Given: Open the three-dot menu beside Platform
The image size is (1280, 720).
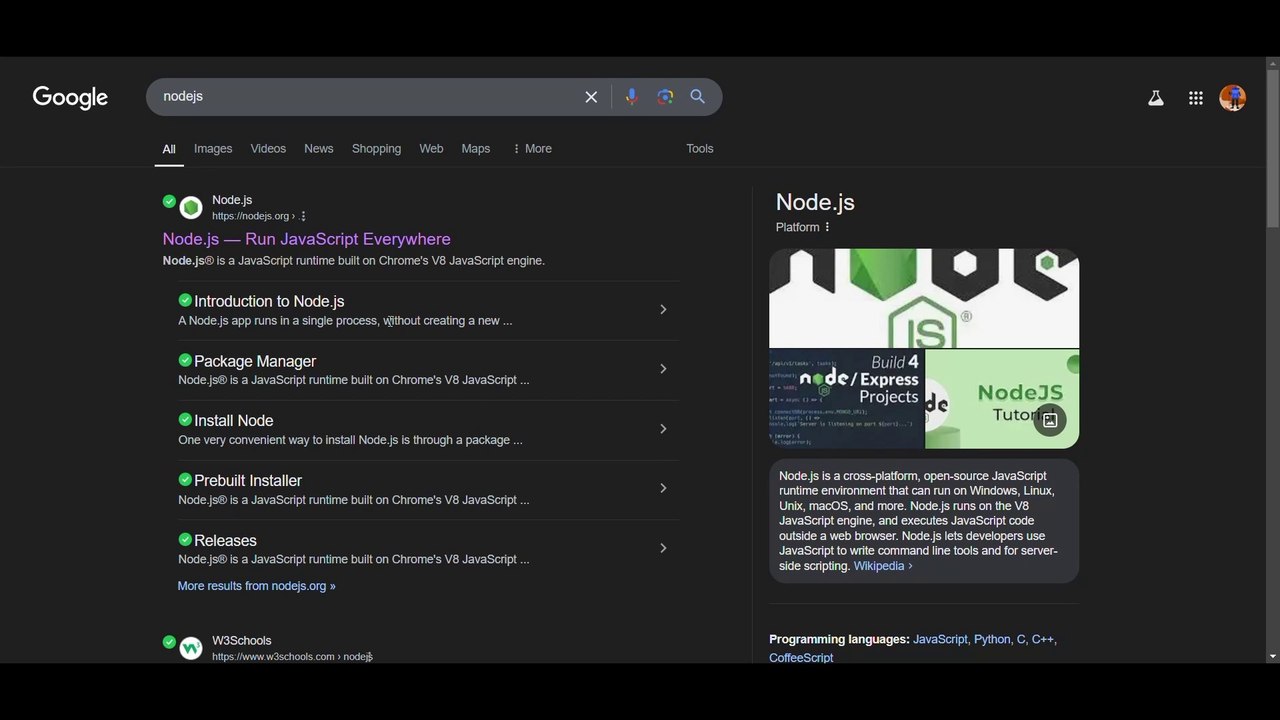Looking at the screenshot, I should [827, 227].
